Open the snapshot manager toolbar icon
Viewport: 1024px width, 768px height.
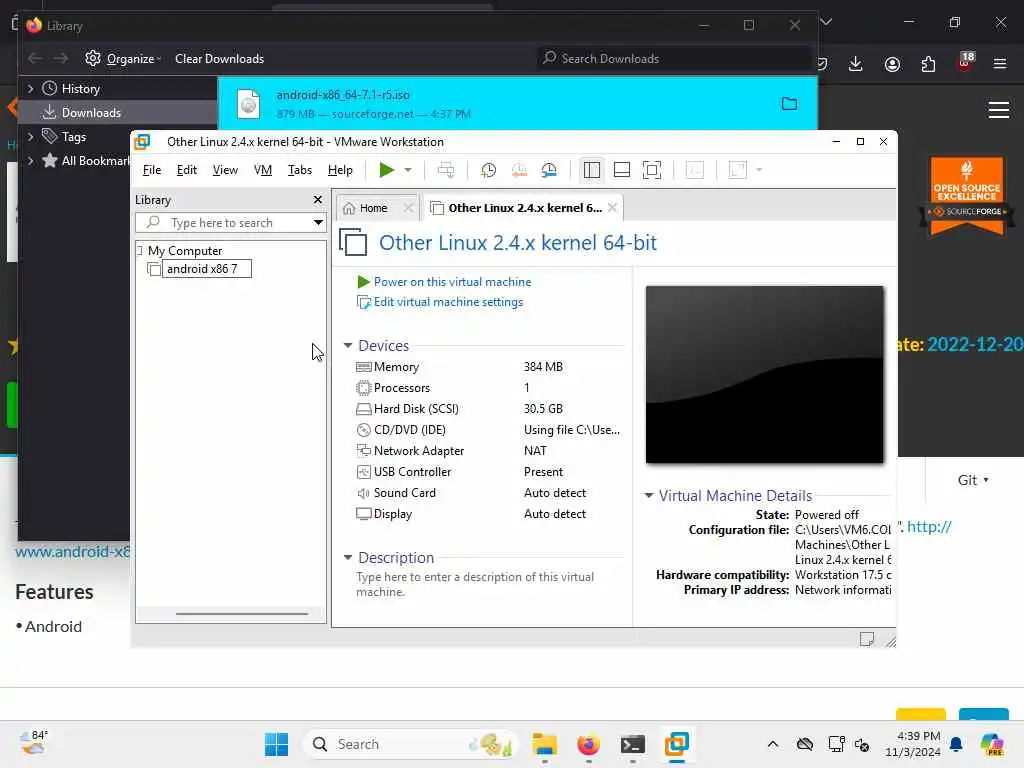549,170
